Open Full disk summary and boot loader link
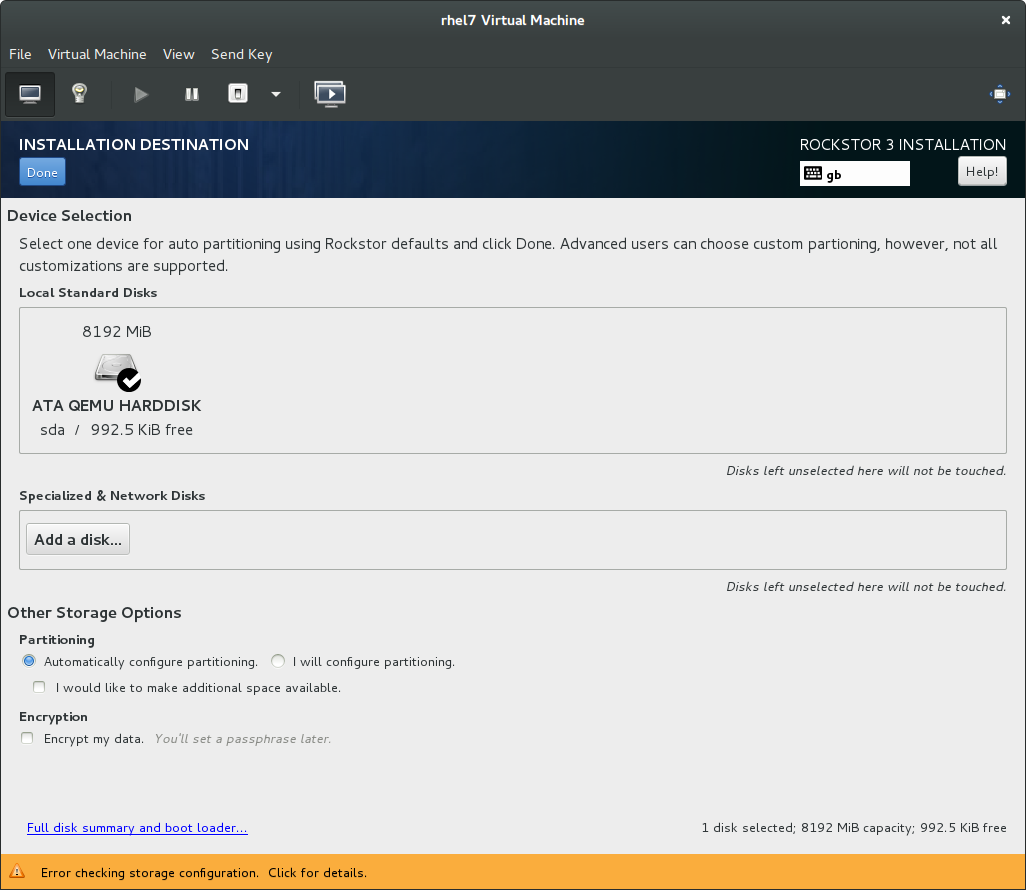1026x890 pixels. [137, 828]
